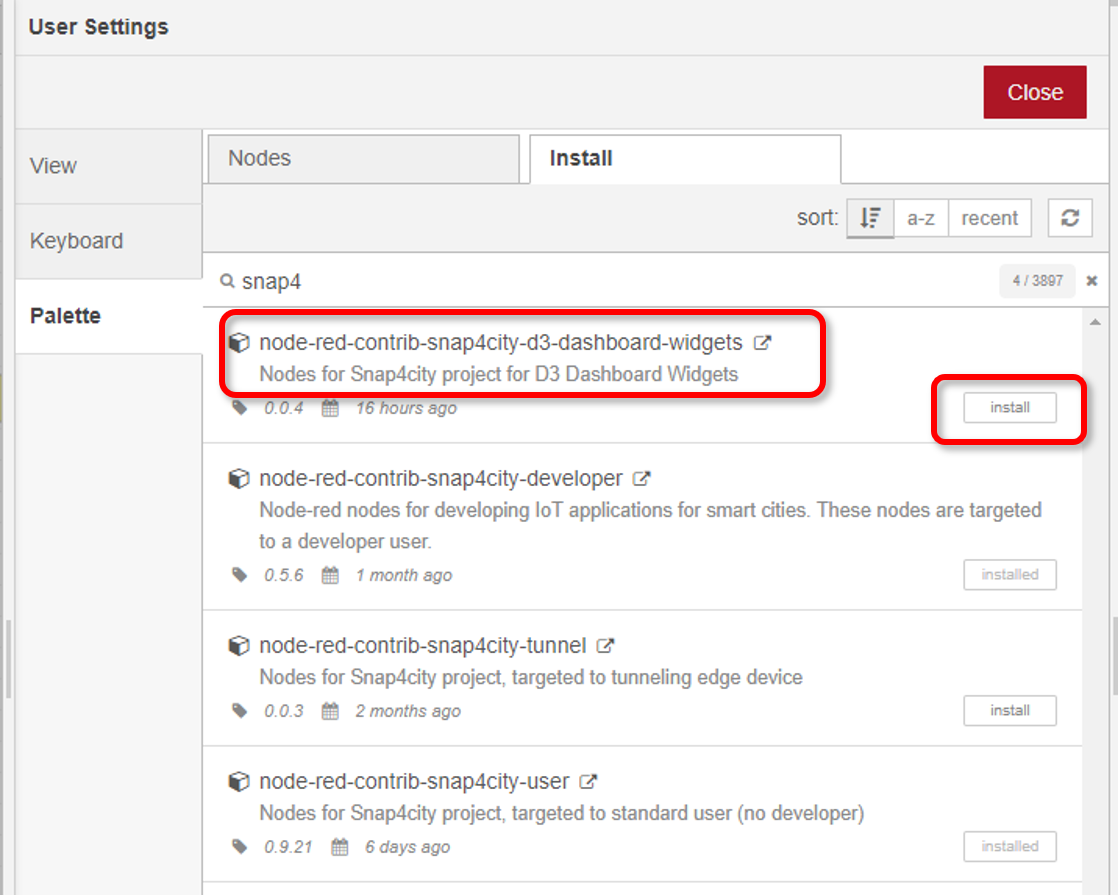Open external link for snap4city-tunnel module
The height and width of the screenshot is (895, 1118).
point(605,646)
